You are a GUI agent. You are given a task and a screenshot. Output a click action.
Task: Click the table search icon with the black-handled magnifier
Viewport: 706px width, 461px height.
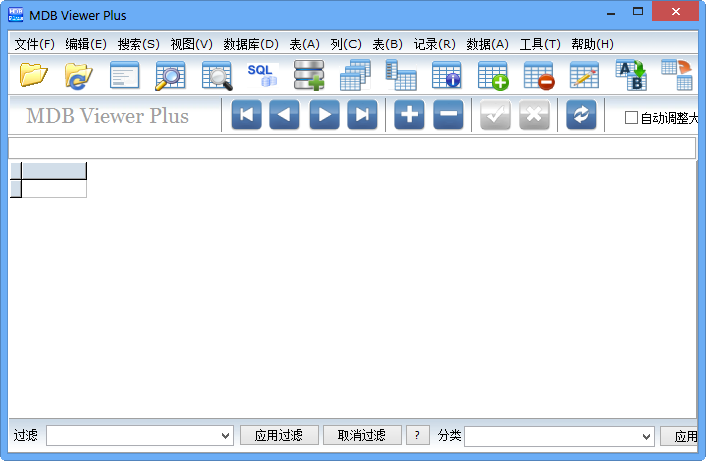point(217,76)
